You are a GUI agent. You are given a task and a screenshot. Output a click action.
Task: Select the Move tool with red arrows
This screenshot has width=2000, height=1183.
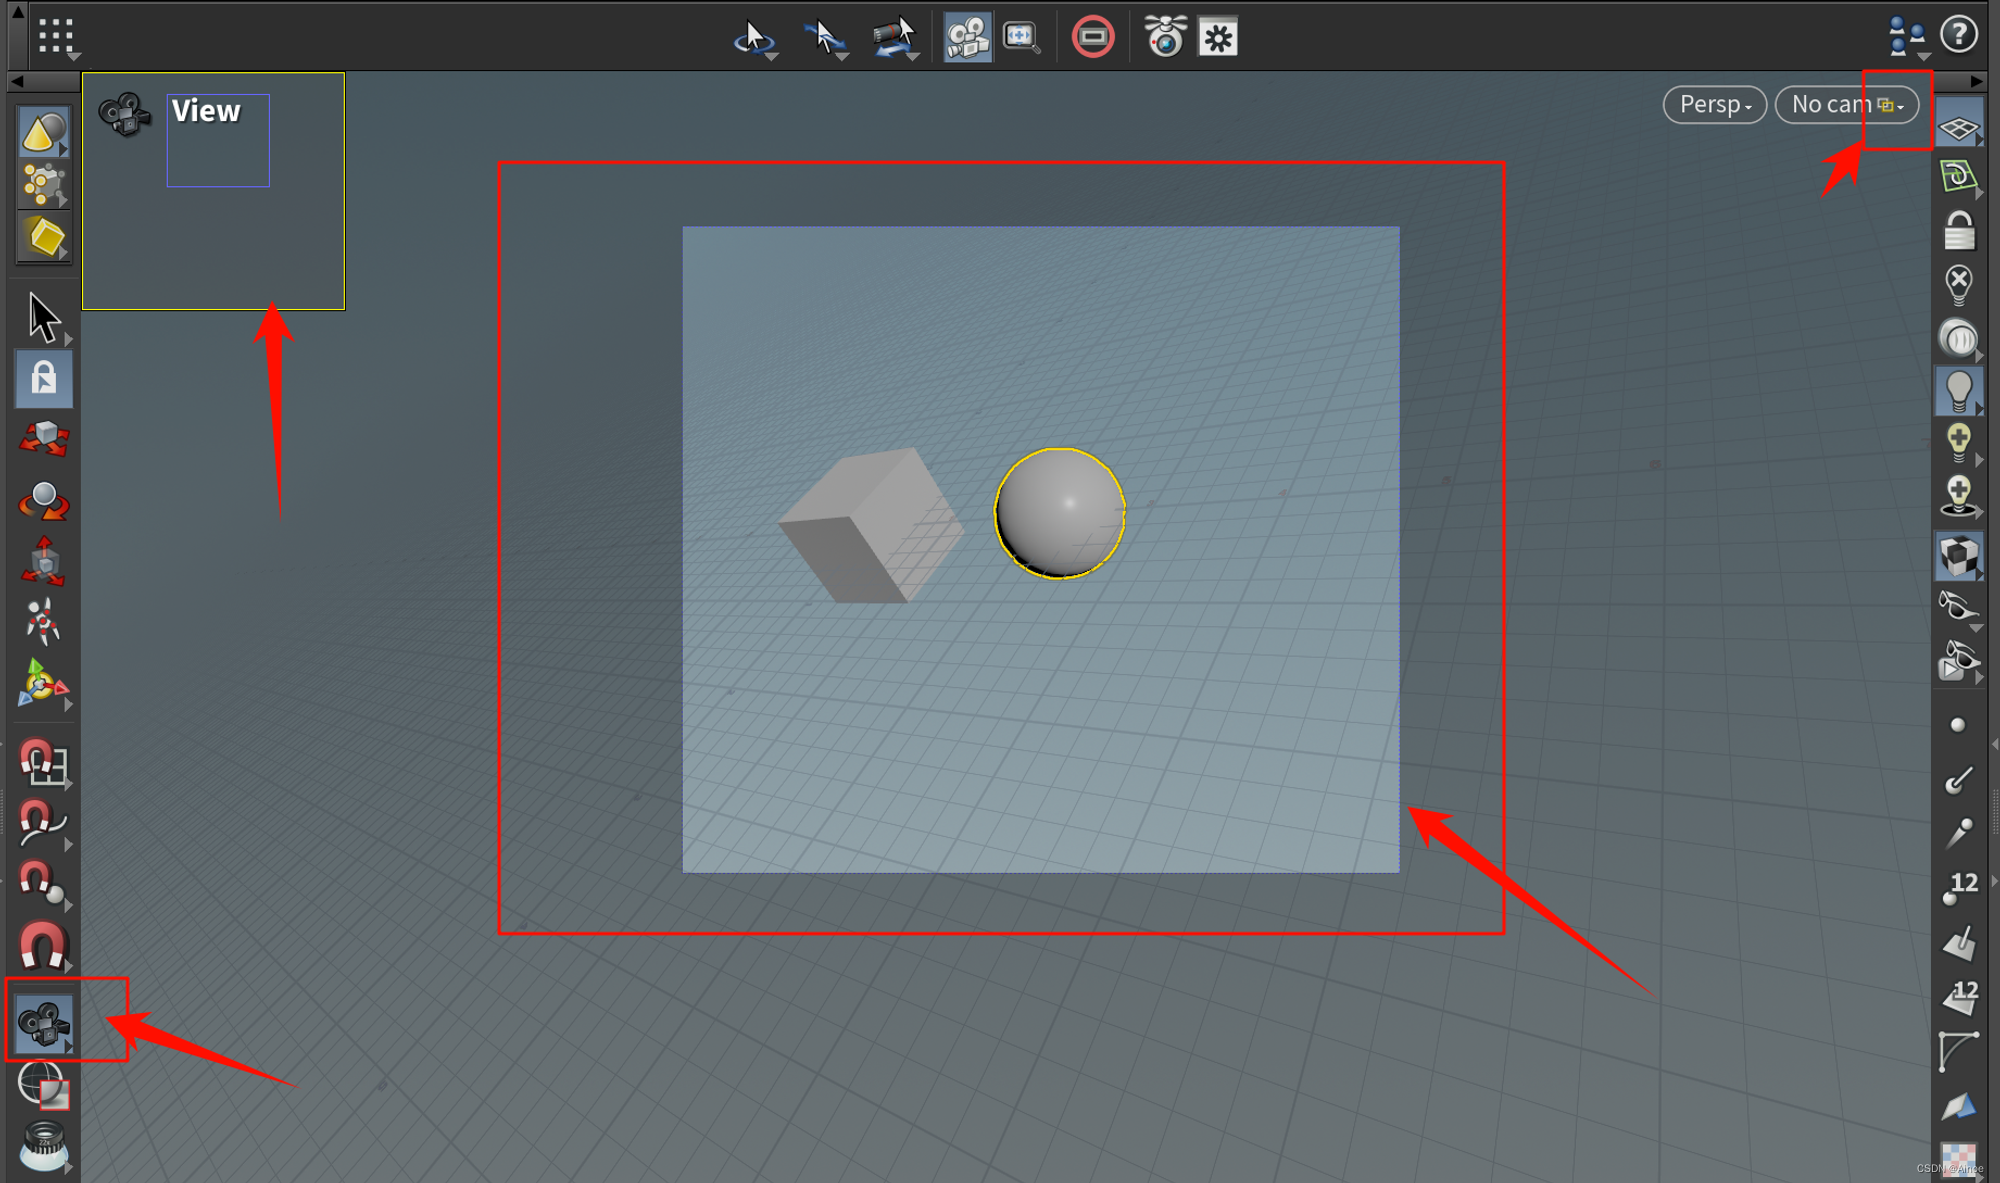tap(44, 439)
